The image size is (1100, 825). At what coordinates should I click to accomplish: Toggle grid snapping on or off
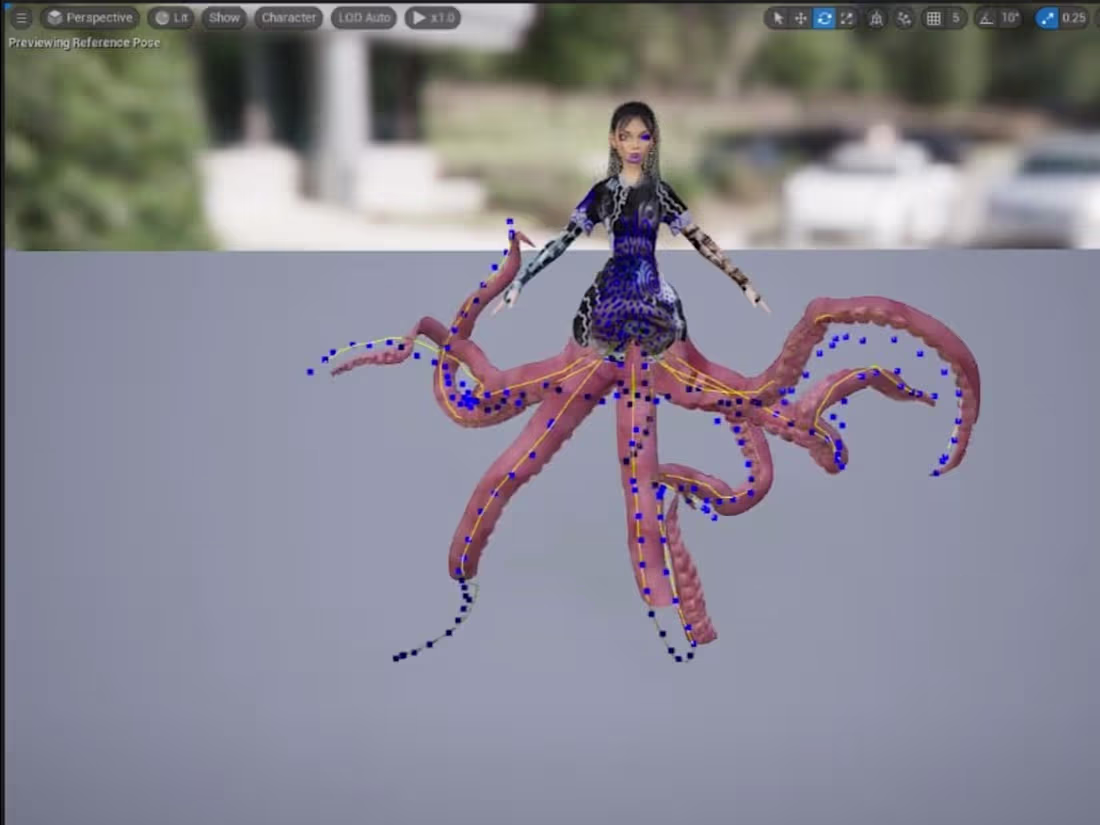(934, 18)
